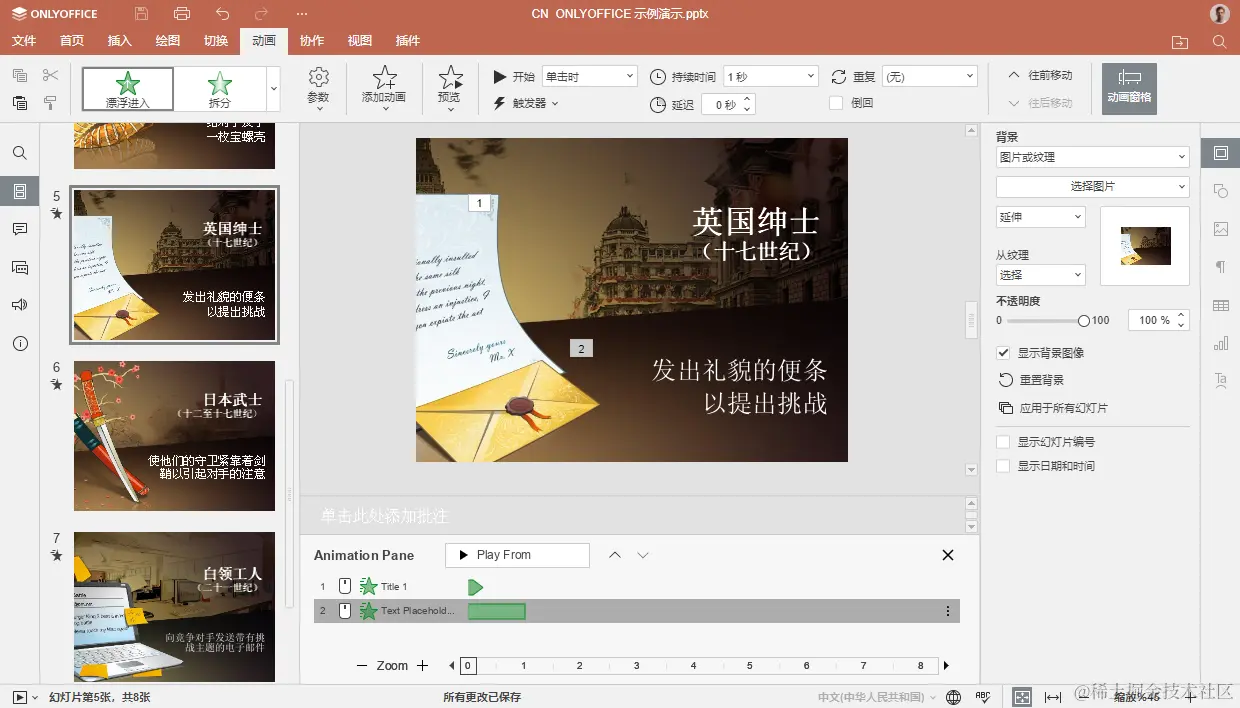Open the 图片或纹理 background fill dropdown
This screenshot has height=708, width=1240.
coord(1091,156)
